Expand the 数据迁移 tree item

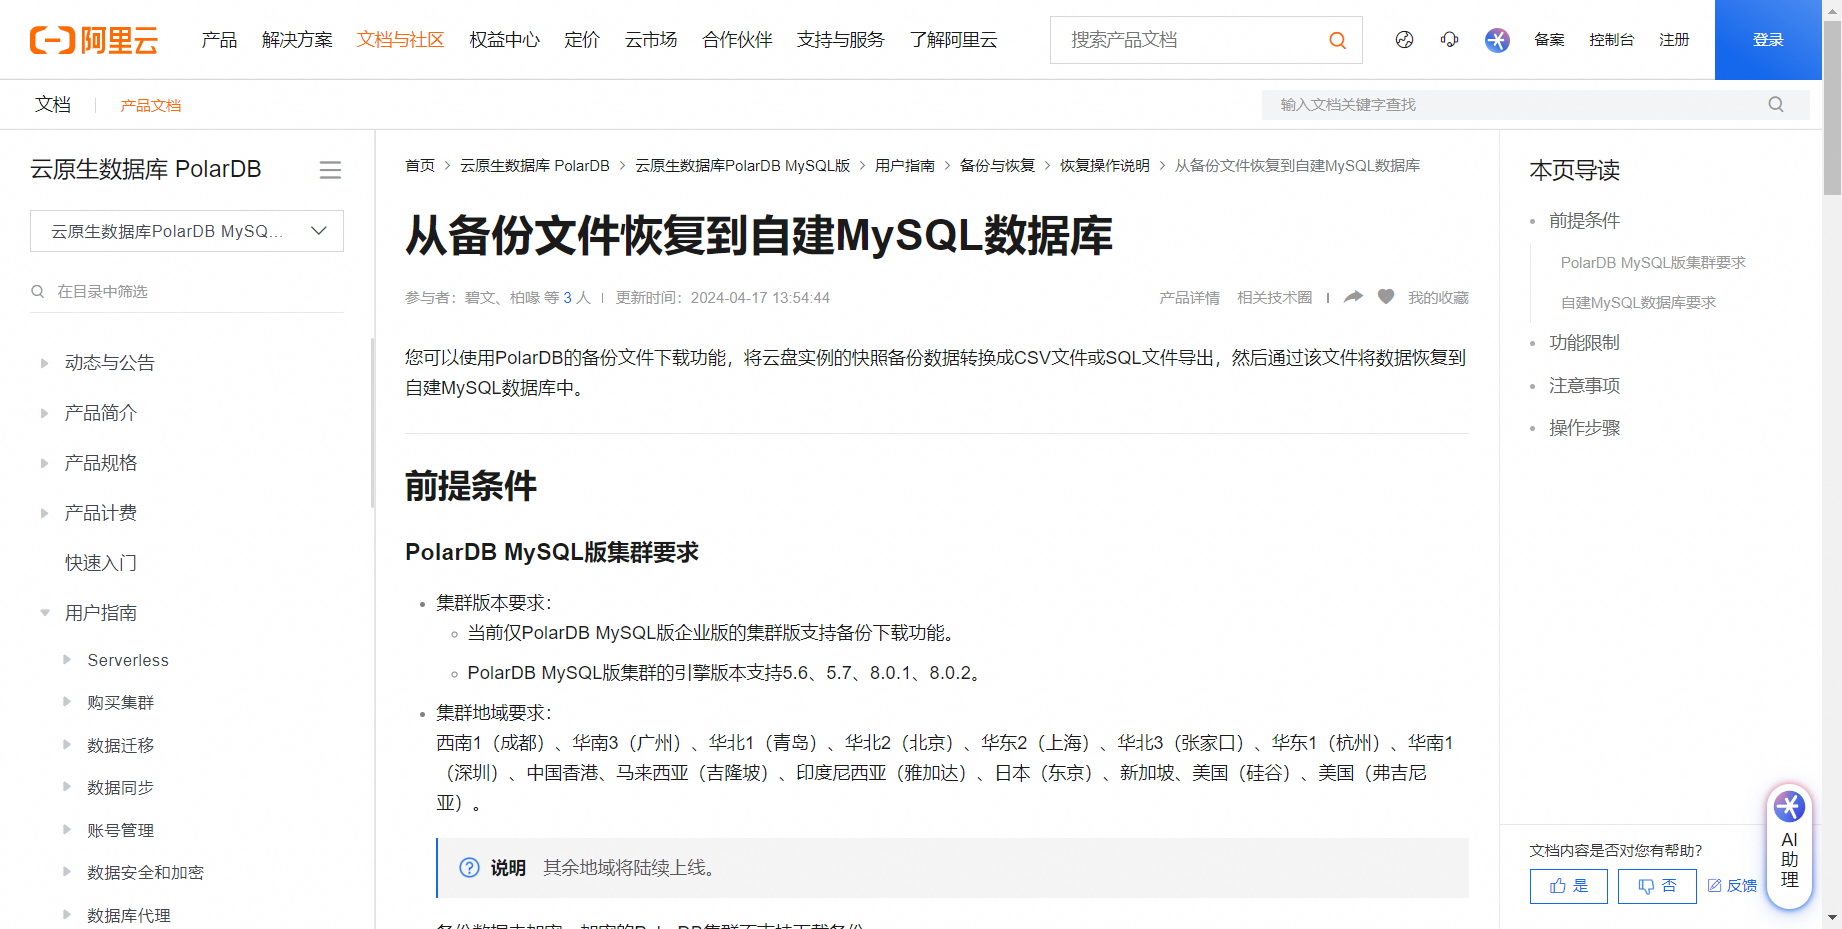coord(67,745)
